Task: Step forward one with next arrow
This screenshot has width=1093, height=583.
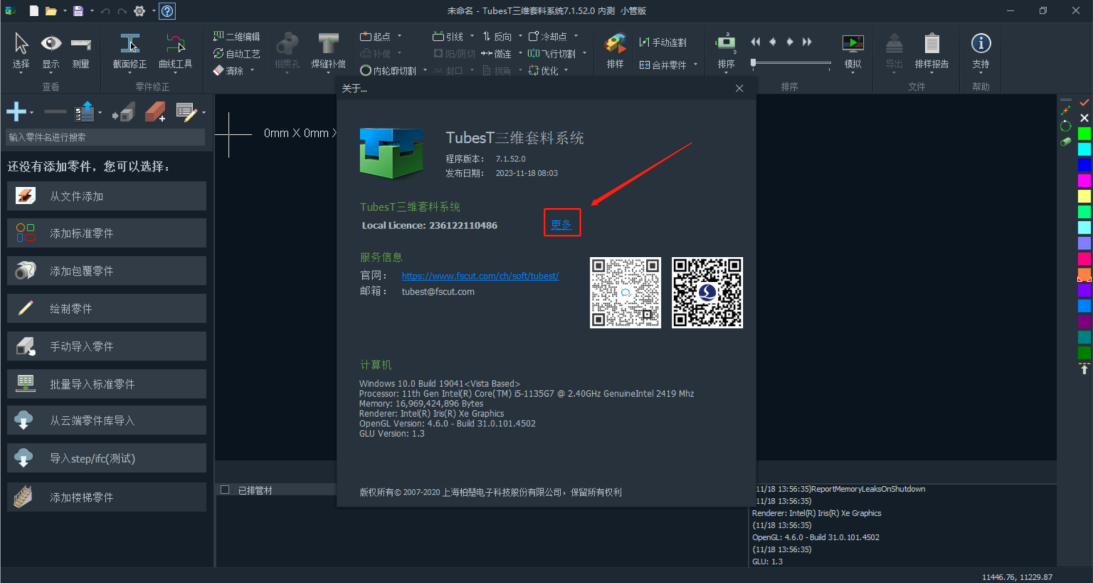Action: click(x=790, y=42)
